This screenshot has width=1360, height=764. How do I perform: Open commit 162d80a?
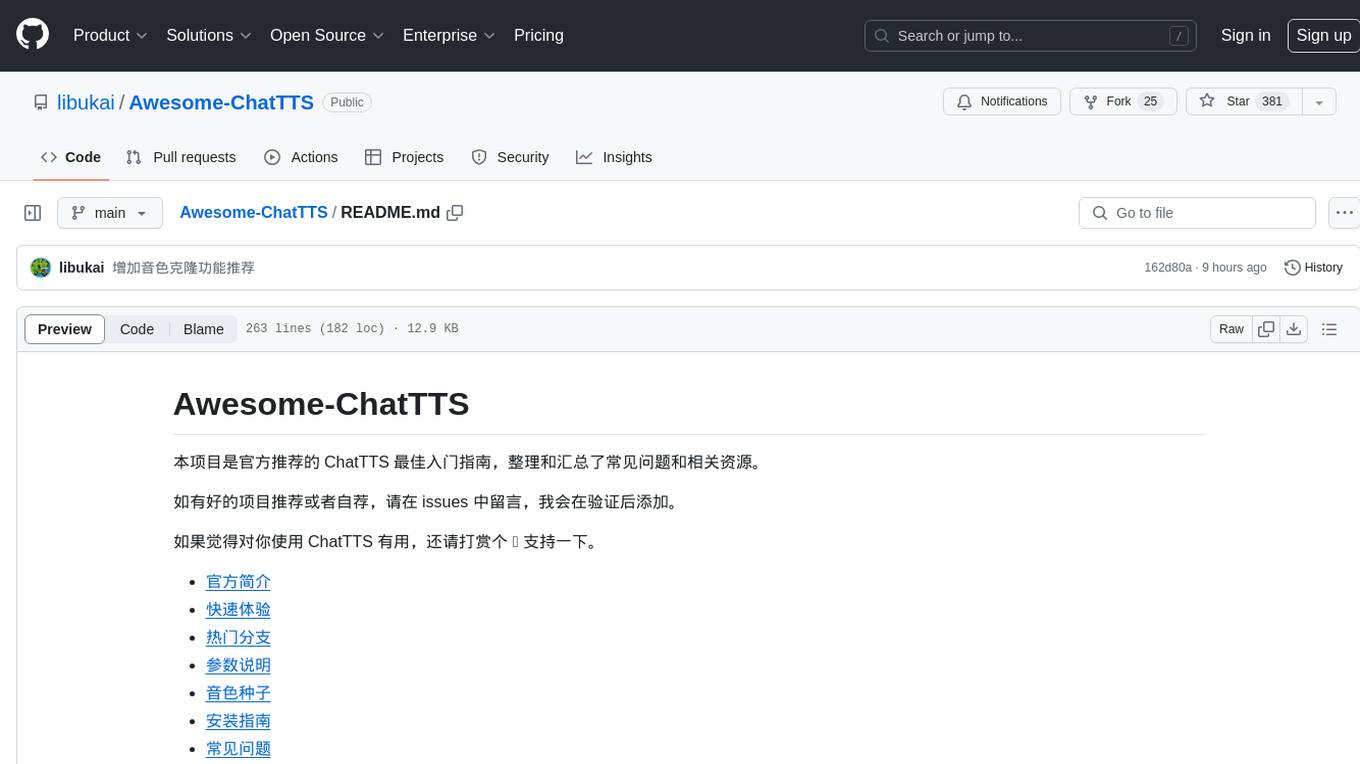click(1168, 268)
